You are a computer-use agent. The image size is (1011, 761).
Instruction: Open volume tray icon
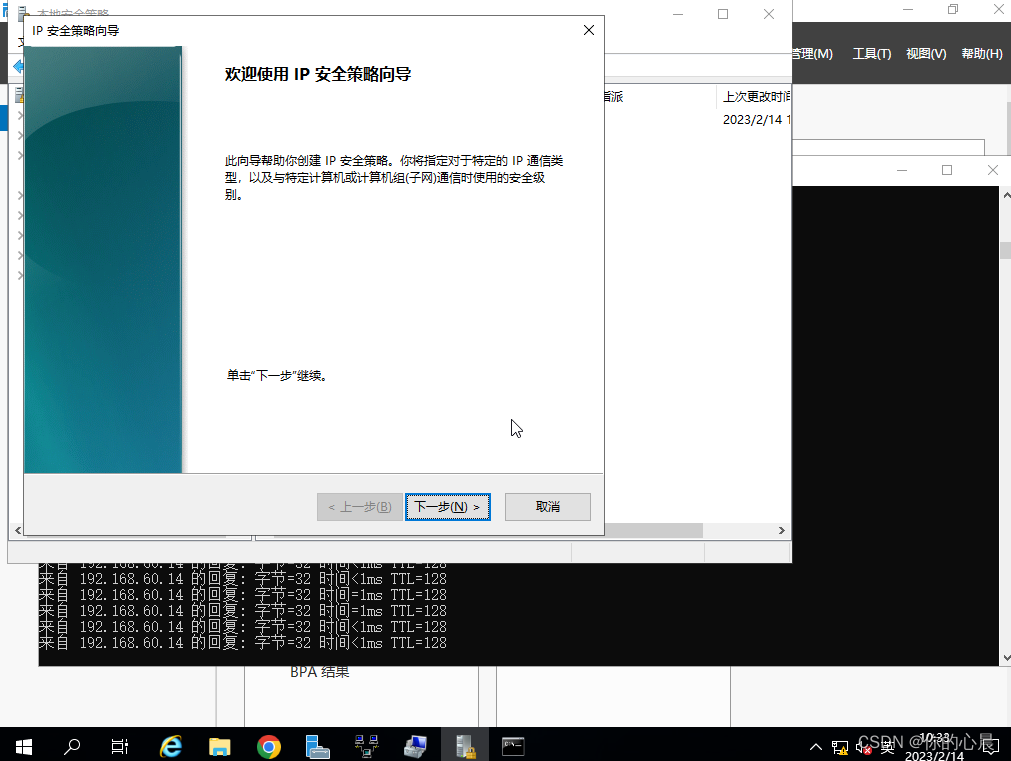click(863, 747)
